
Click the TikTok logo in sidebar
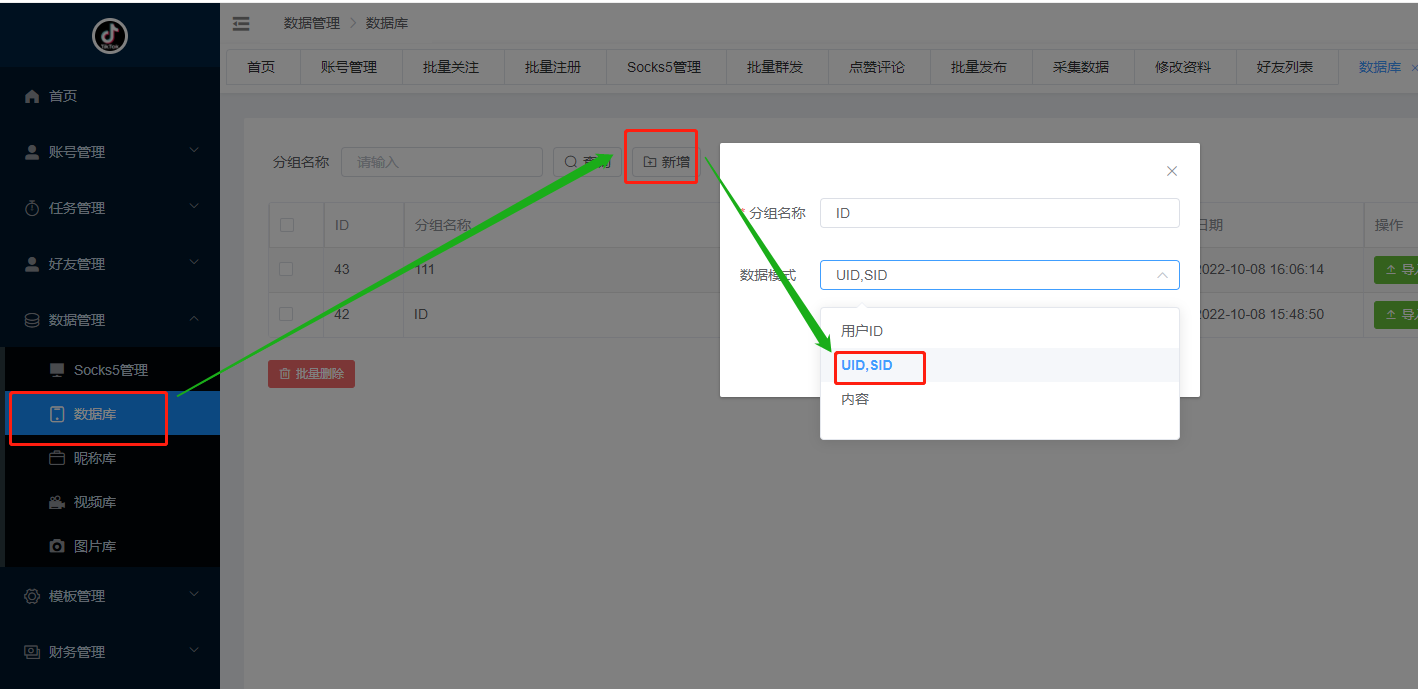pos(110,36)
